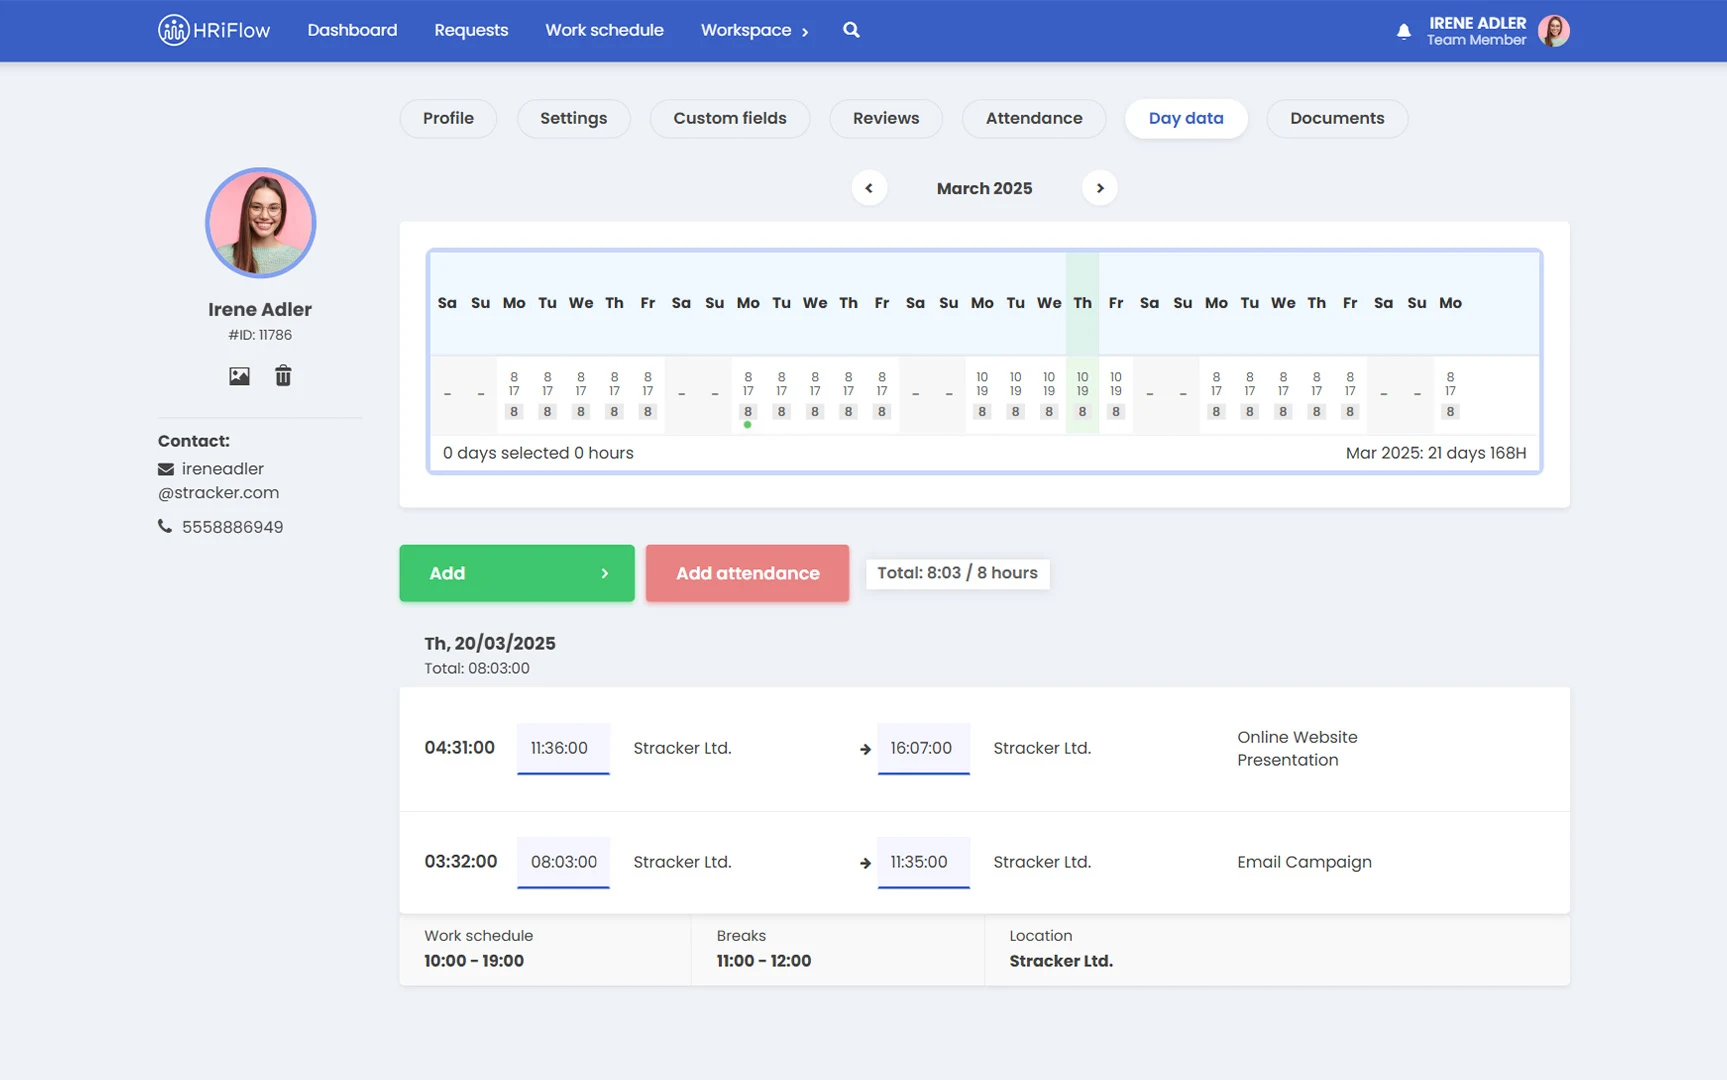This screenshot has width=1727, height=1080.
Task: Edit the 11:35:00 end time field
Action: 922,862
